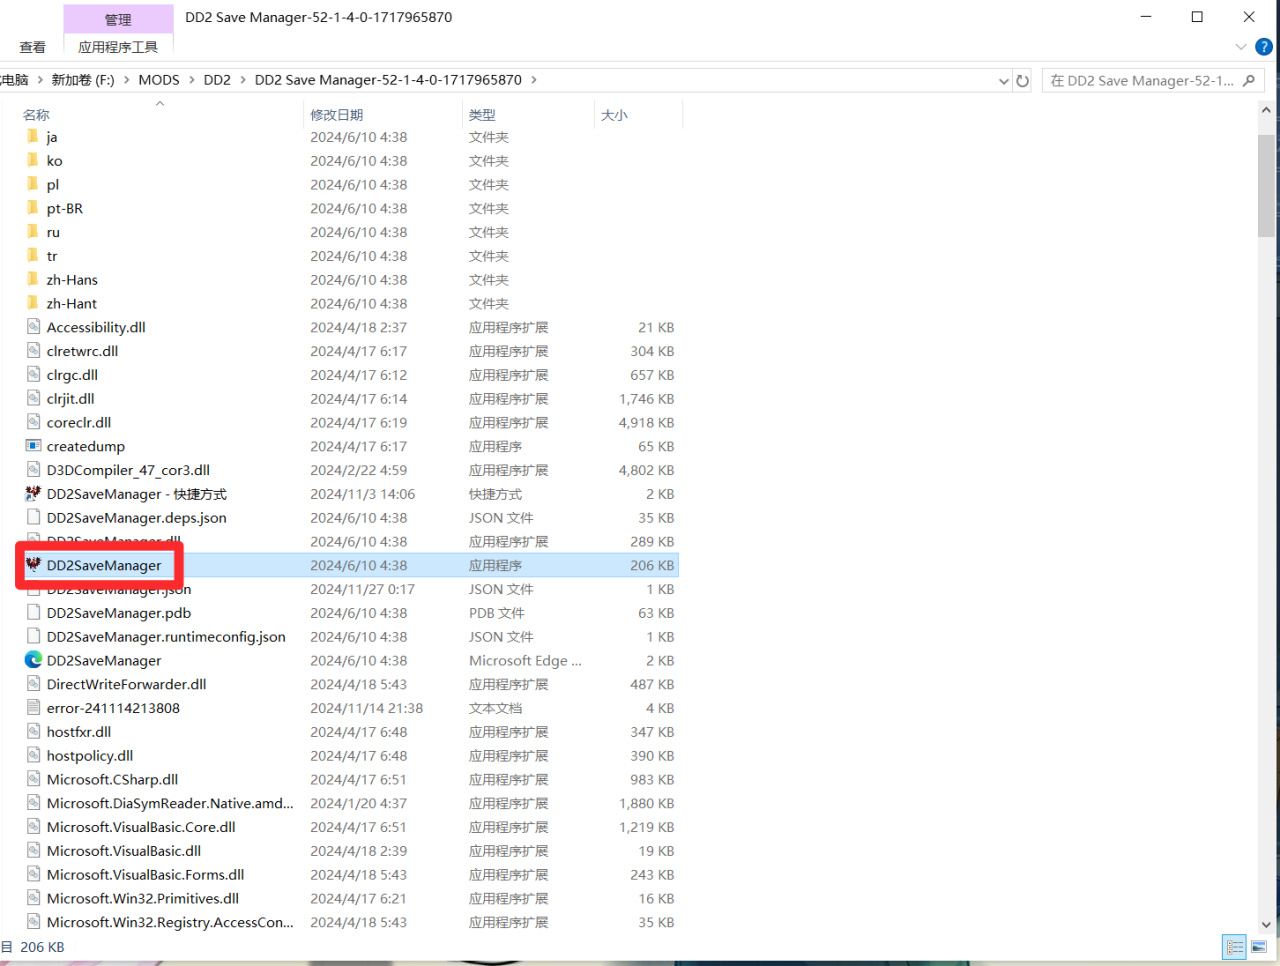Select the hostpolicy.dll file name
The width and height of the screenshot is (1280, 966).
click(90, 756)
